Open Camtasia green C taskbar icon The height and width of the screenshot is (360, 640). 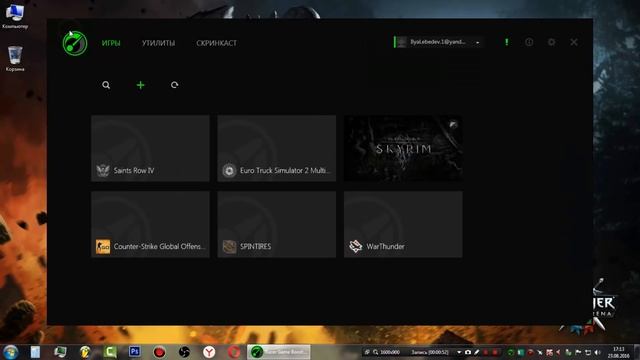[x=110, y=351]
